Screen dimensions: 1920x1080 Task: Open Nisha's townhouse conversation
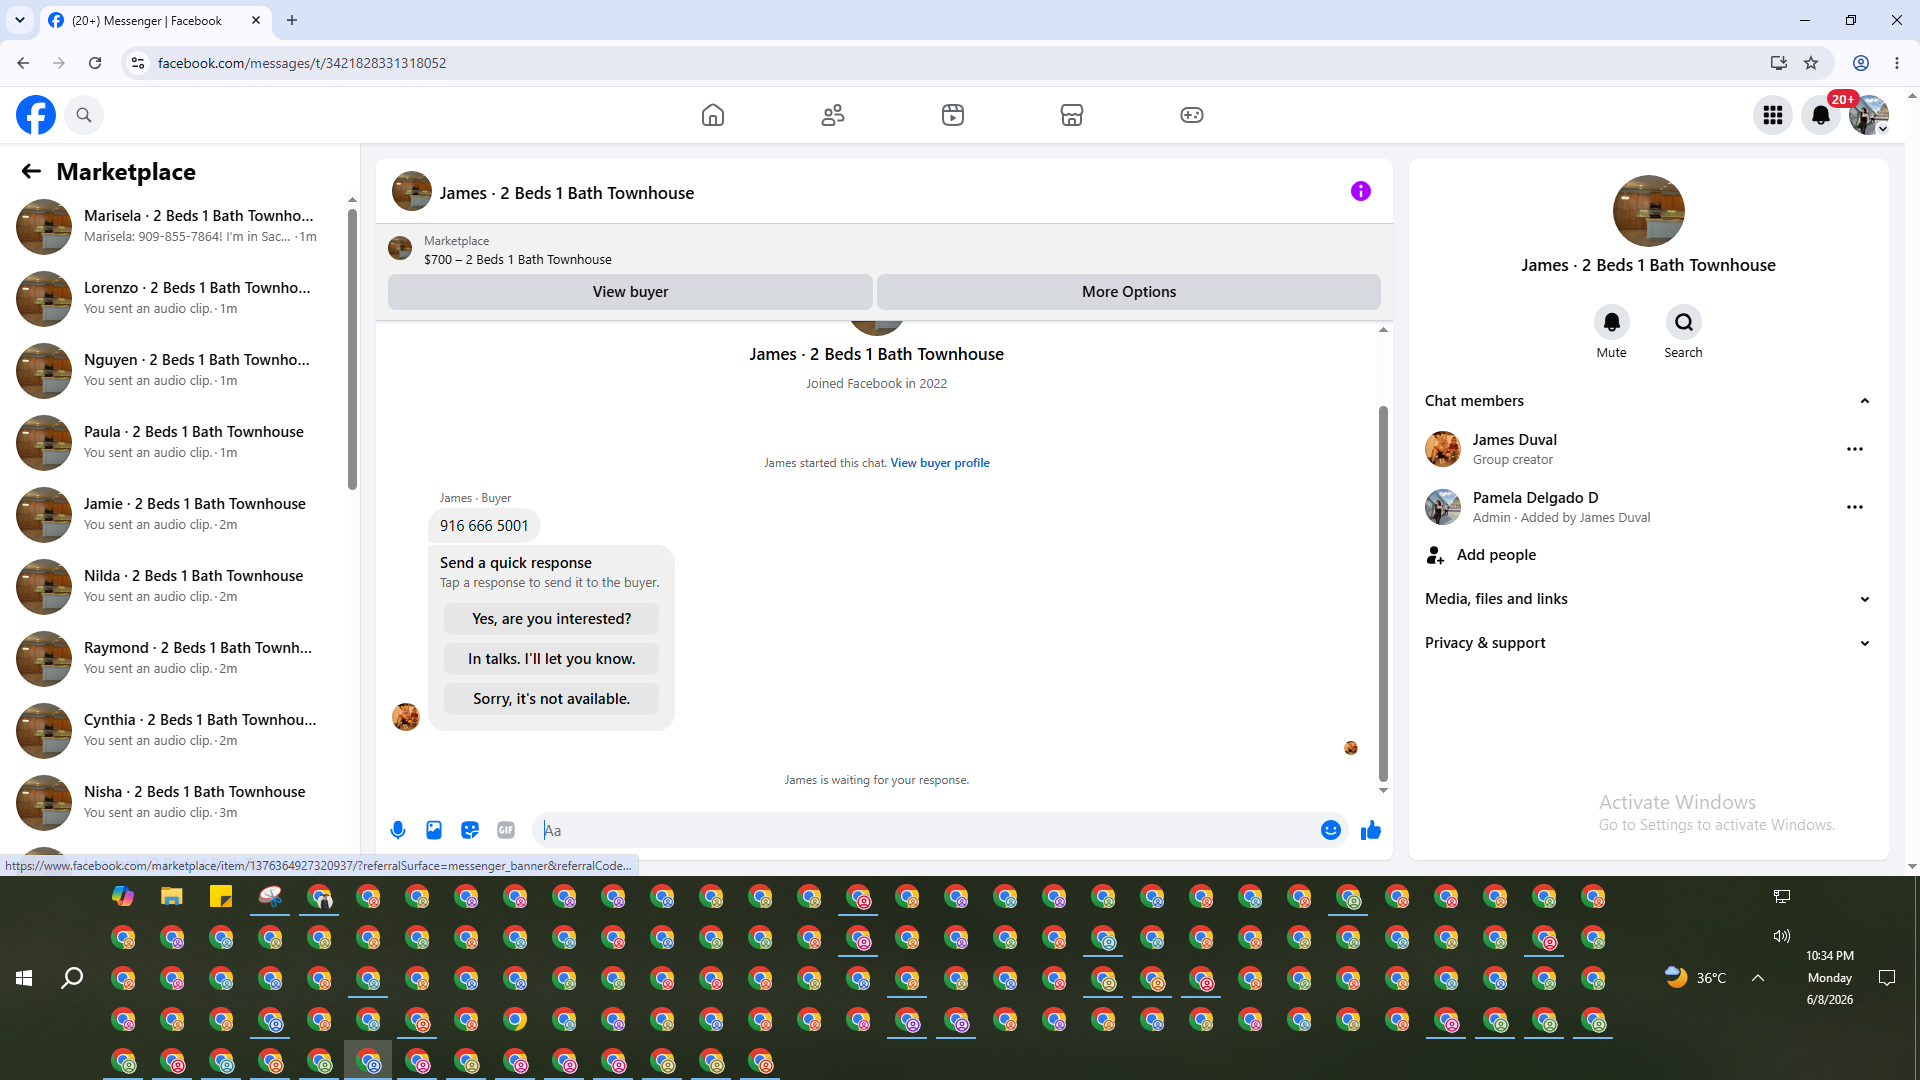(176, 802)
